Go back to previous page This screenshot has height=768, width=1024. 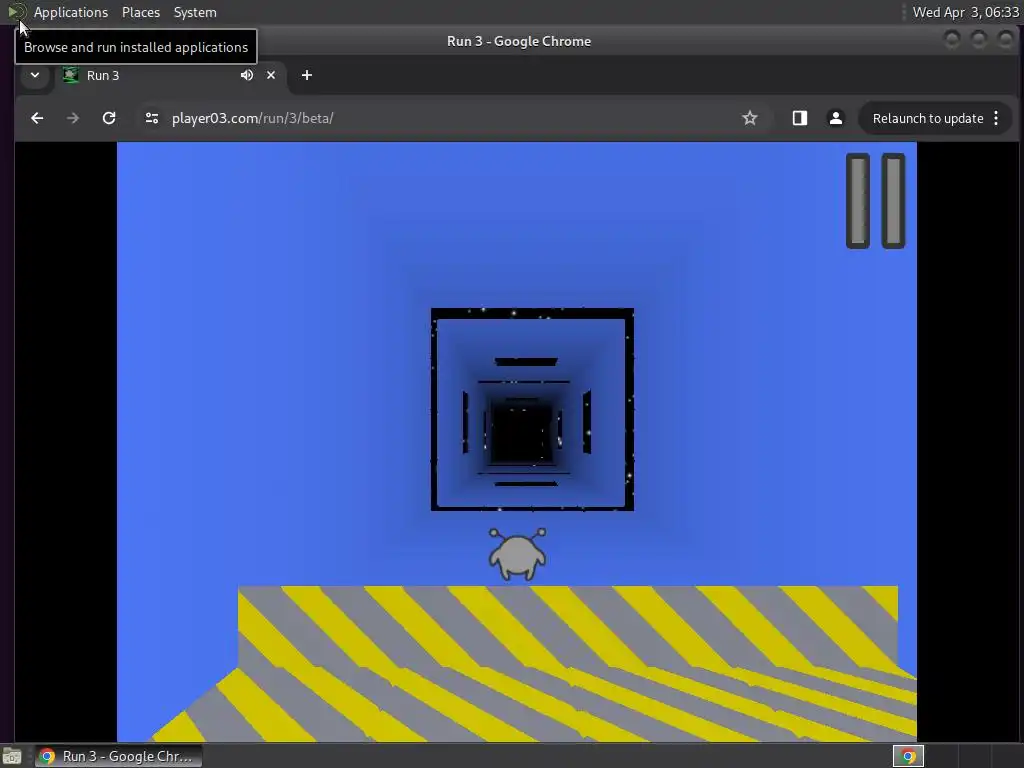[x=37, y=118]
